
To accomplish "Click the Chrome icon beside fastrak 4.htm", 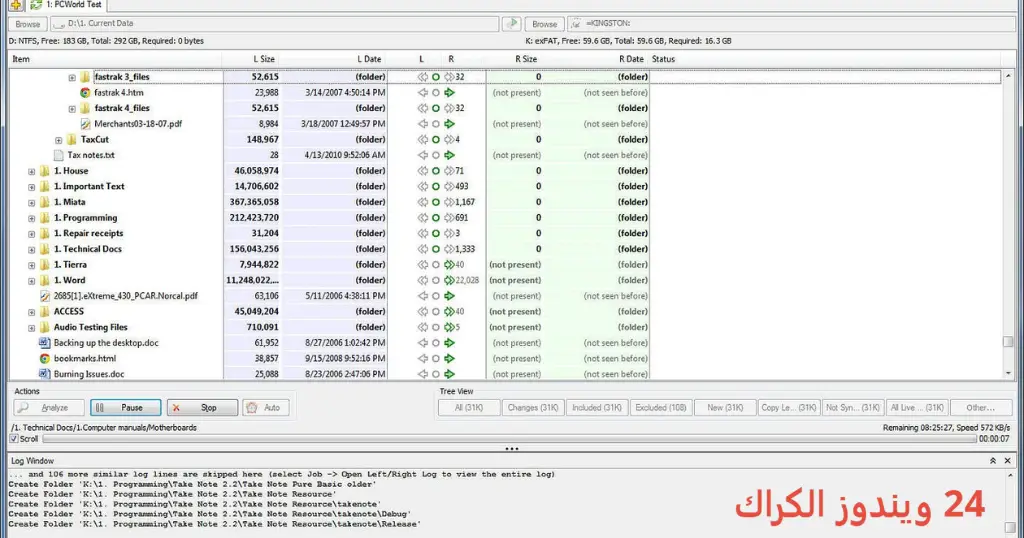I will pos(85,93).
